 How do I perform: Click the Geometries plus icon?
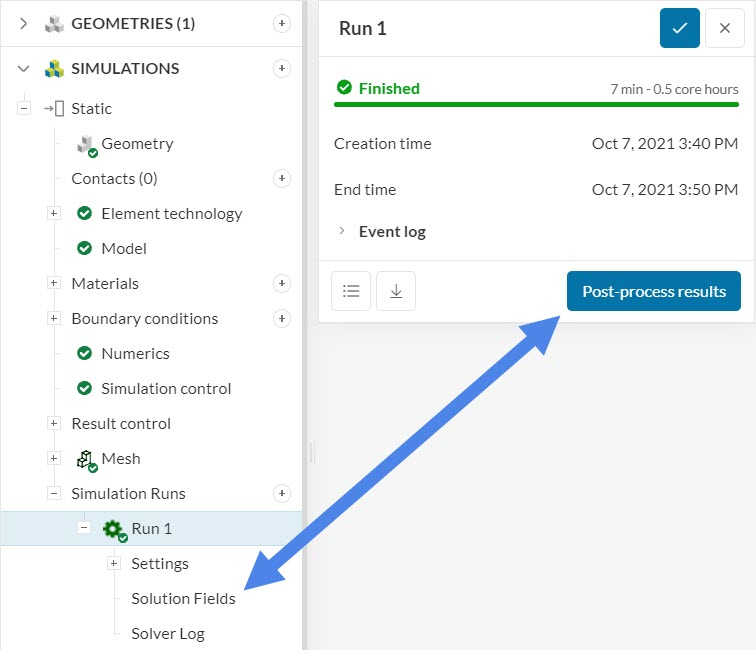click(282, 24)
